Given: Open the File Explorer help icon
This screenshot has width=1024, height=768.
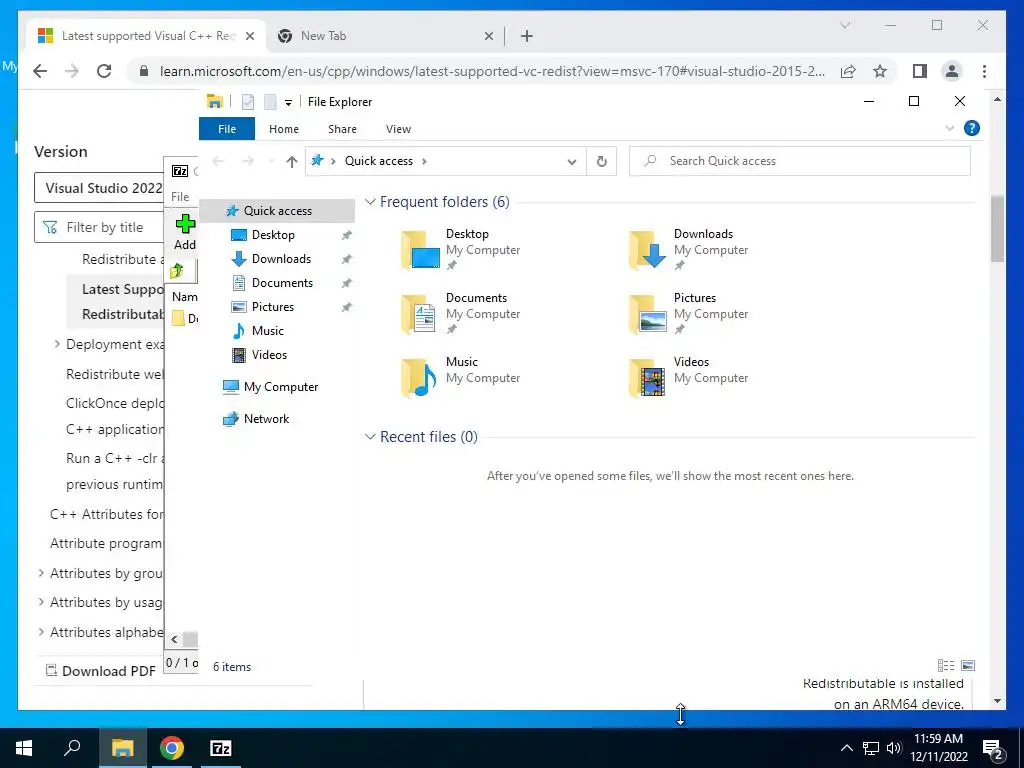Looking at the screenshot, I should [x=971, y=128].
